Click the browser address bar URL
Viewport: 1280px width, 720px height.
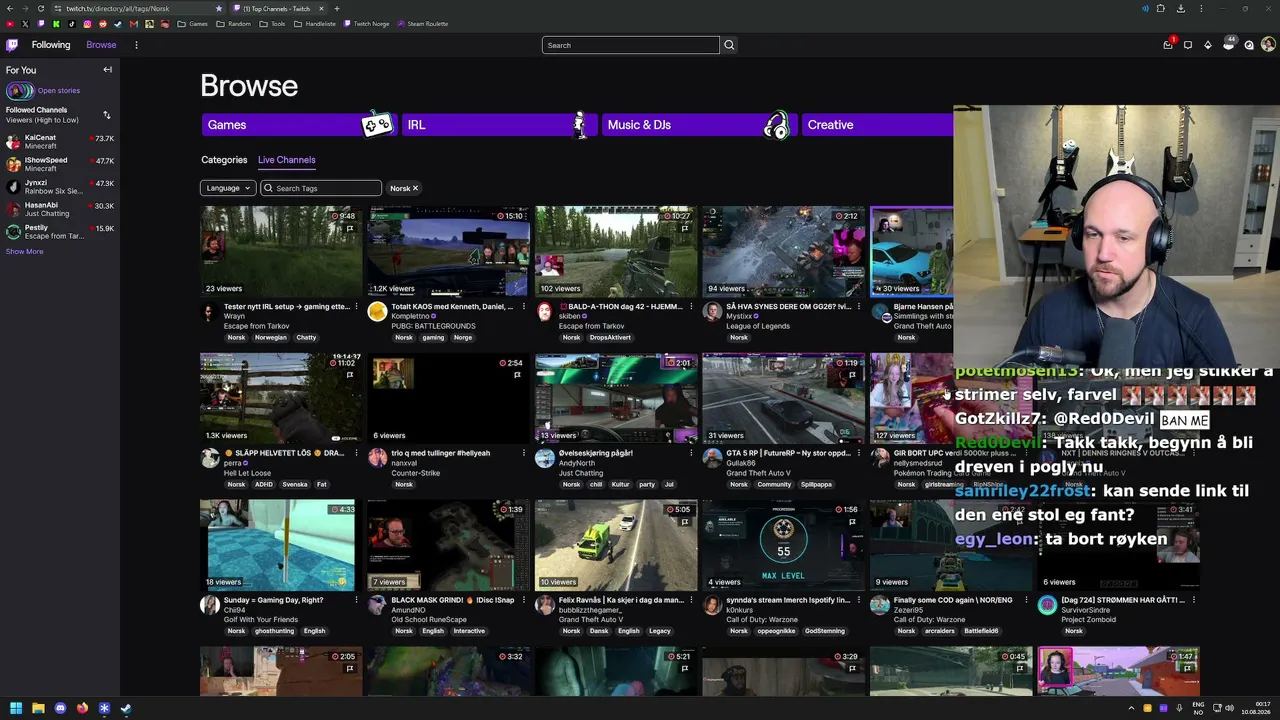(118, 8)
